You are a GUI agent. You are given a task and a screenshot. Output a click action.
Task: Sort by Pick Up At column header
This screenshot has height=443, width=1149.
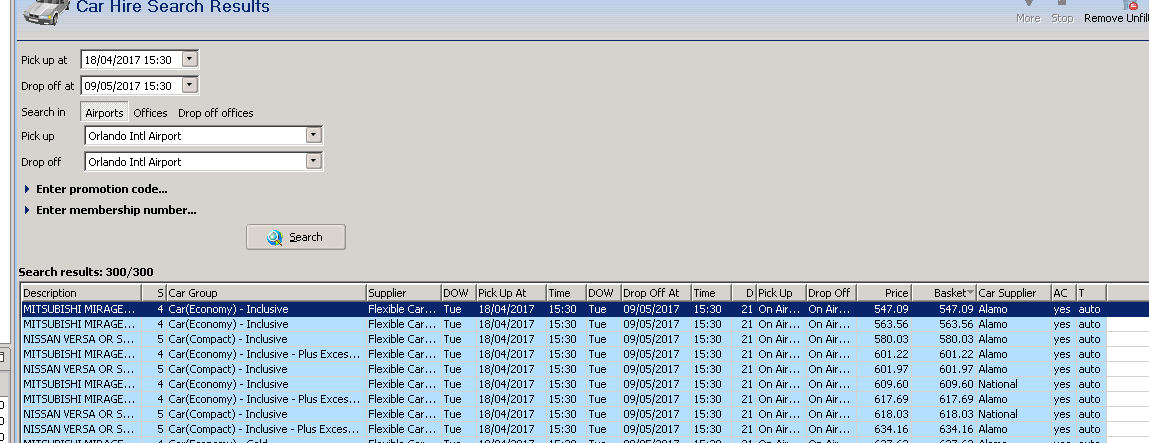511,293
